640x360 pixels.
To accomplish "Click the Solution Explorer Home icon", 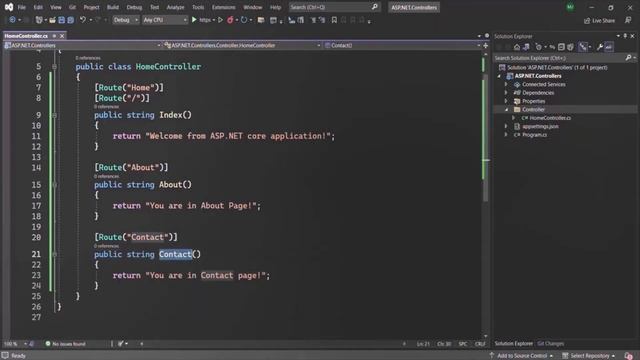I will pyautogui.click(x=517, y=47).
